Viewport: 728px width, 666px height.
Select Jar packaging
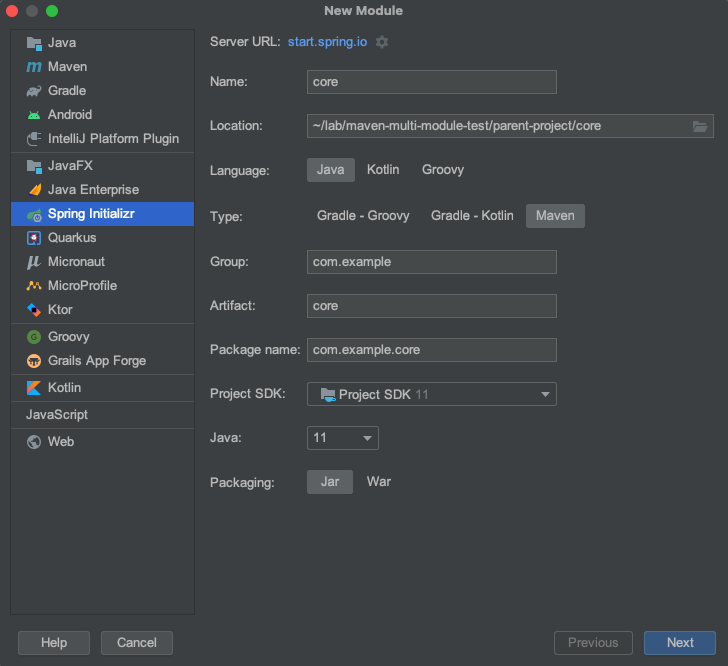pyautogui.click(x=330, y=482)
